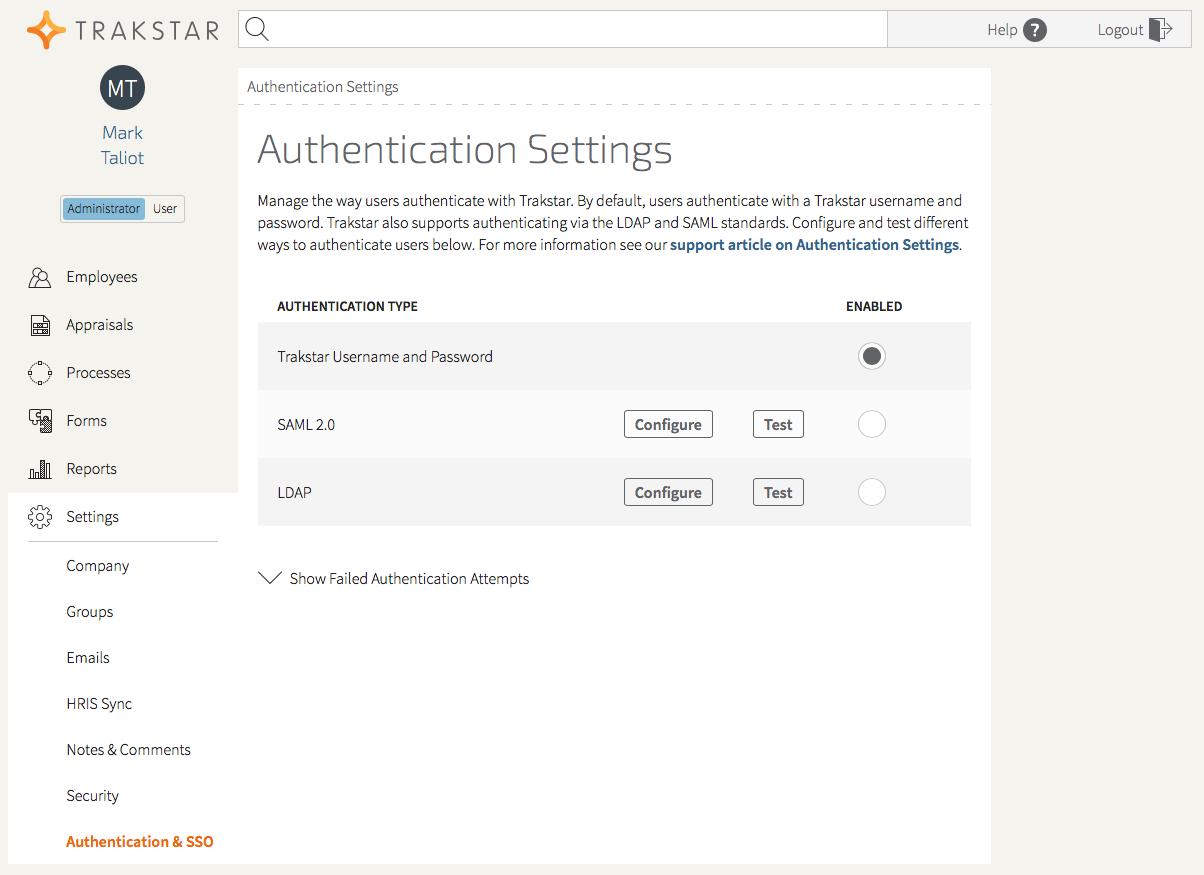
Task: Open support article on Authentication Settings link
Action: click(814, 244)
